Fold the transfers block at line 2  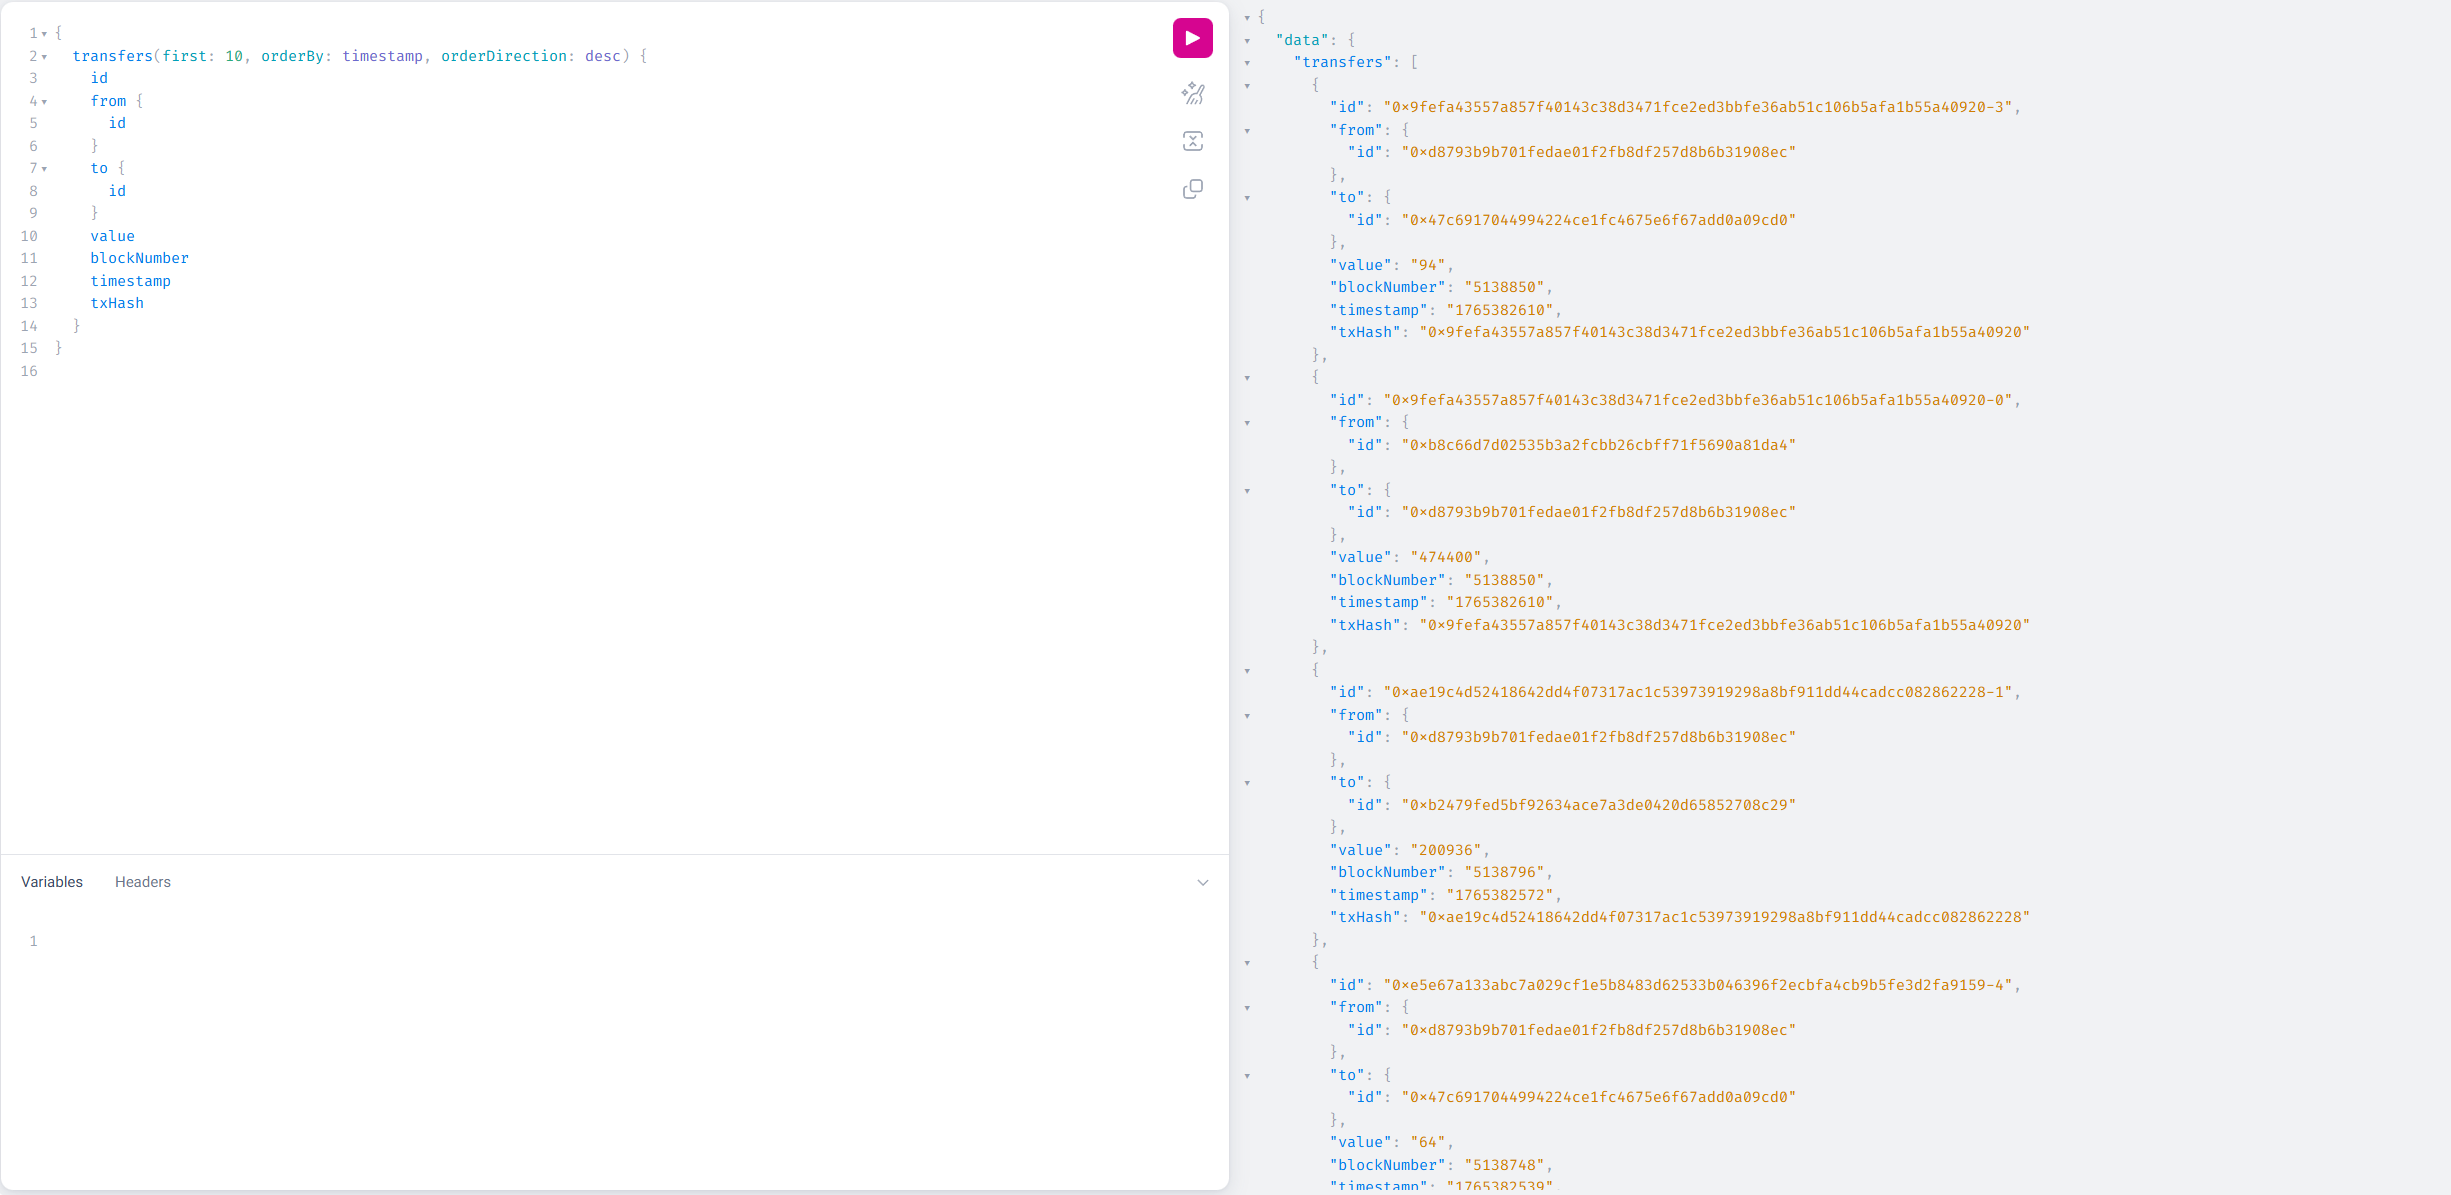point(42,56)
